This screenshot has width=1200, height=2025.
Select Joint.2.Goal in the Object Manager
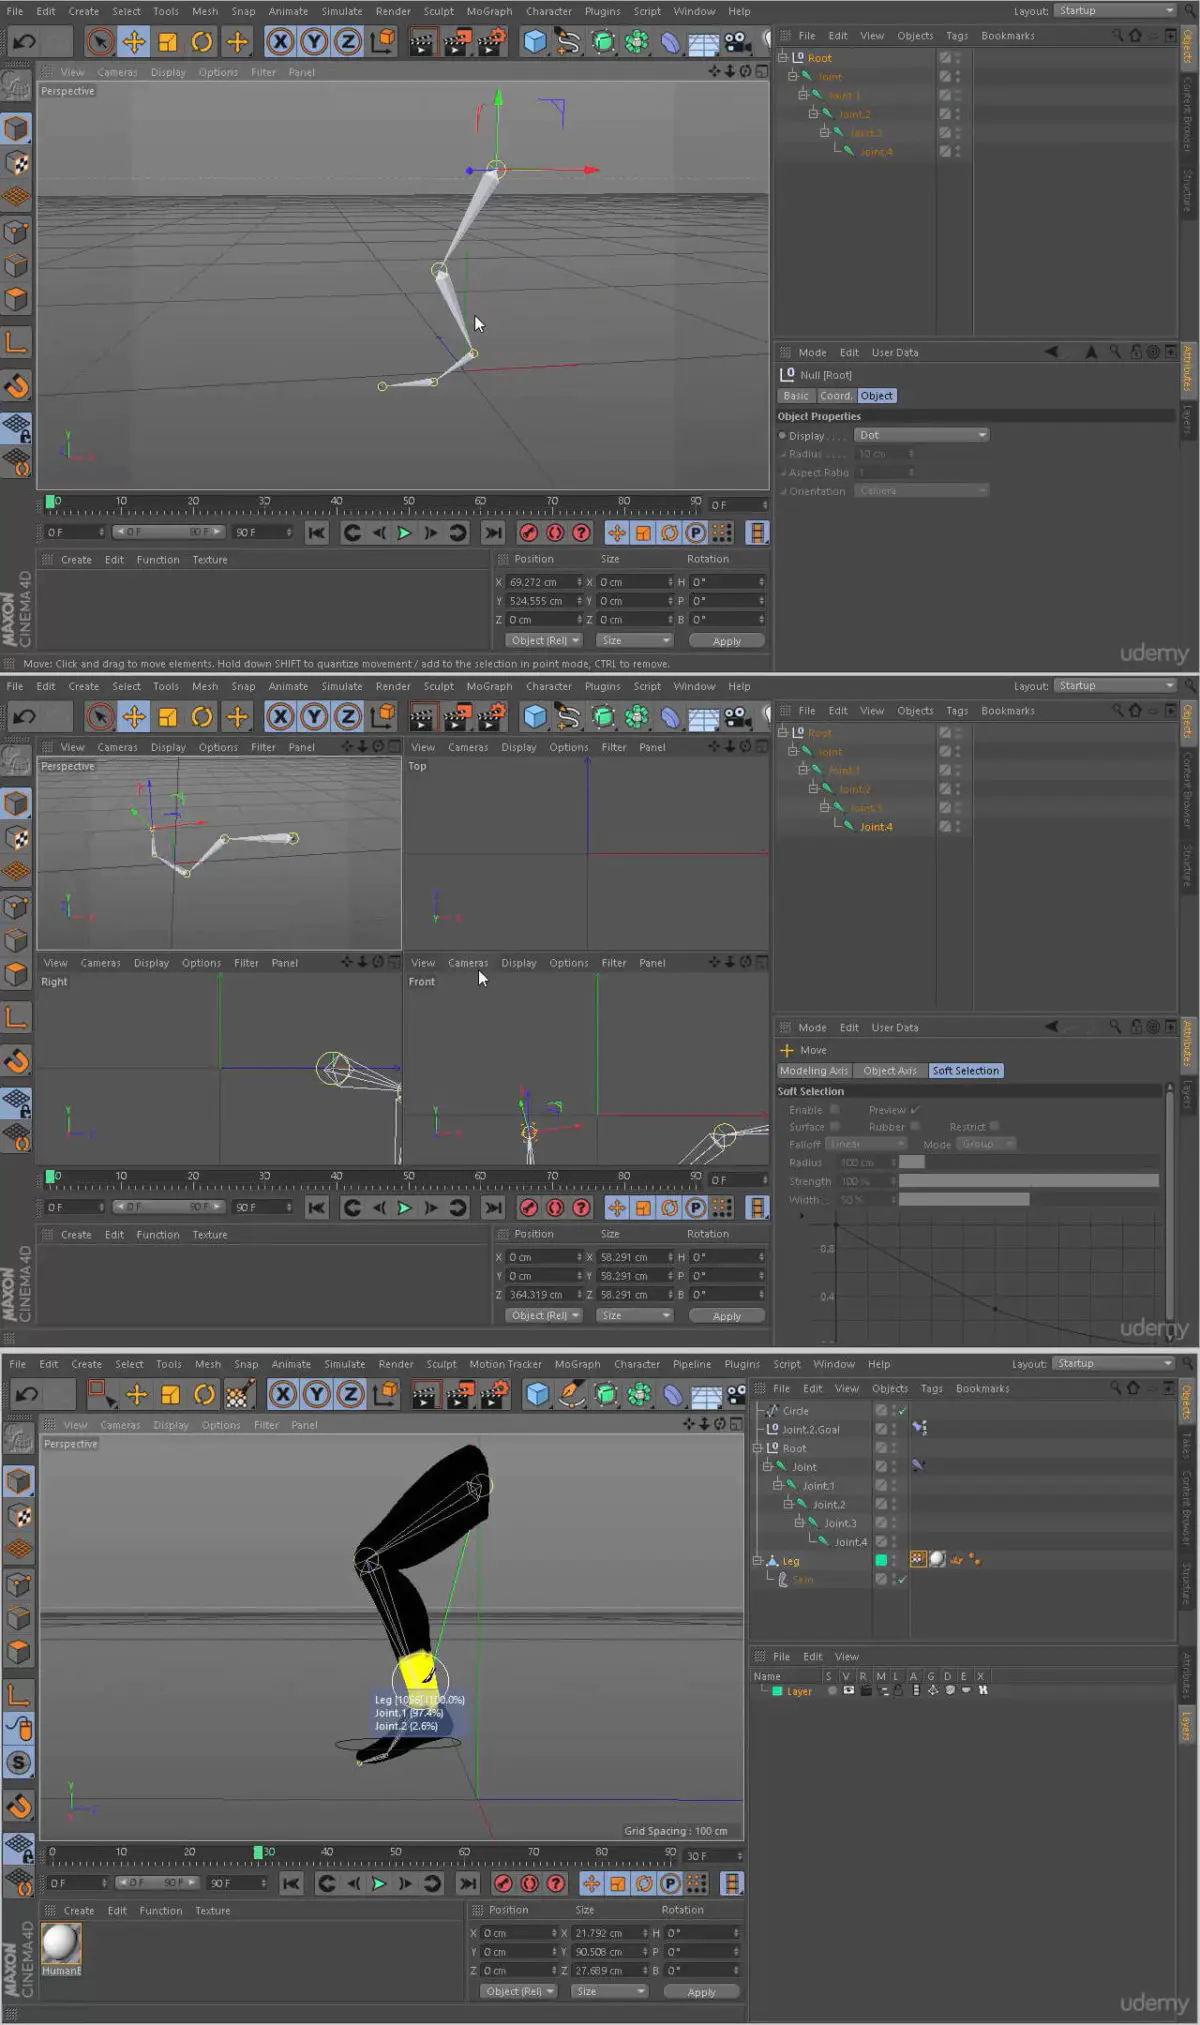[810, 1430]
